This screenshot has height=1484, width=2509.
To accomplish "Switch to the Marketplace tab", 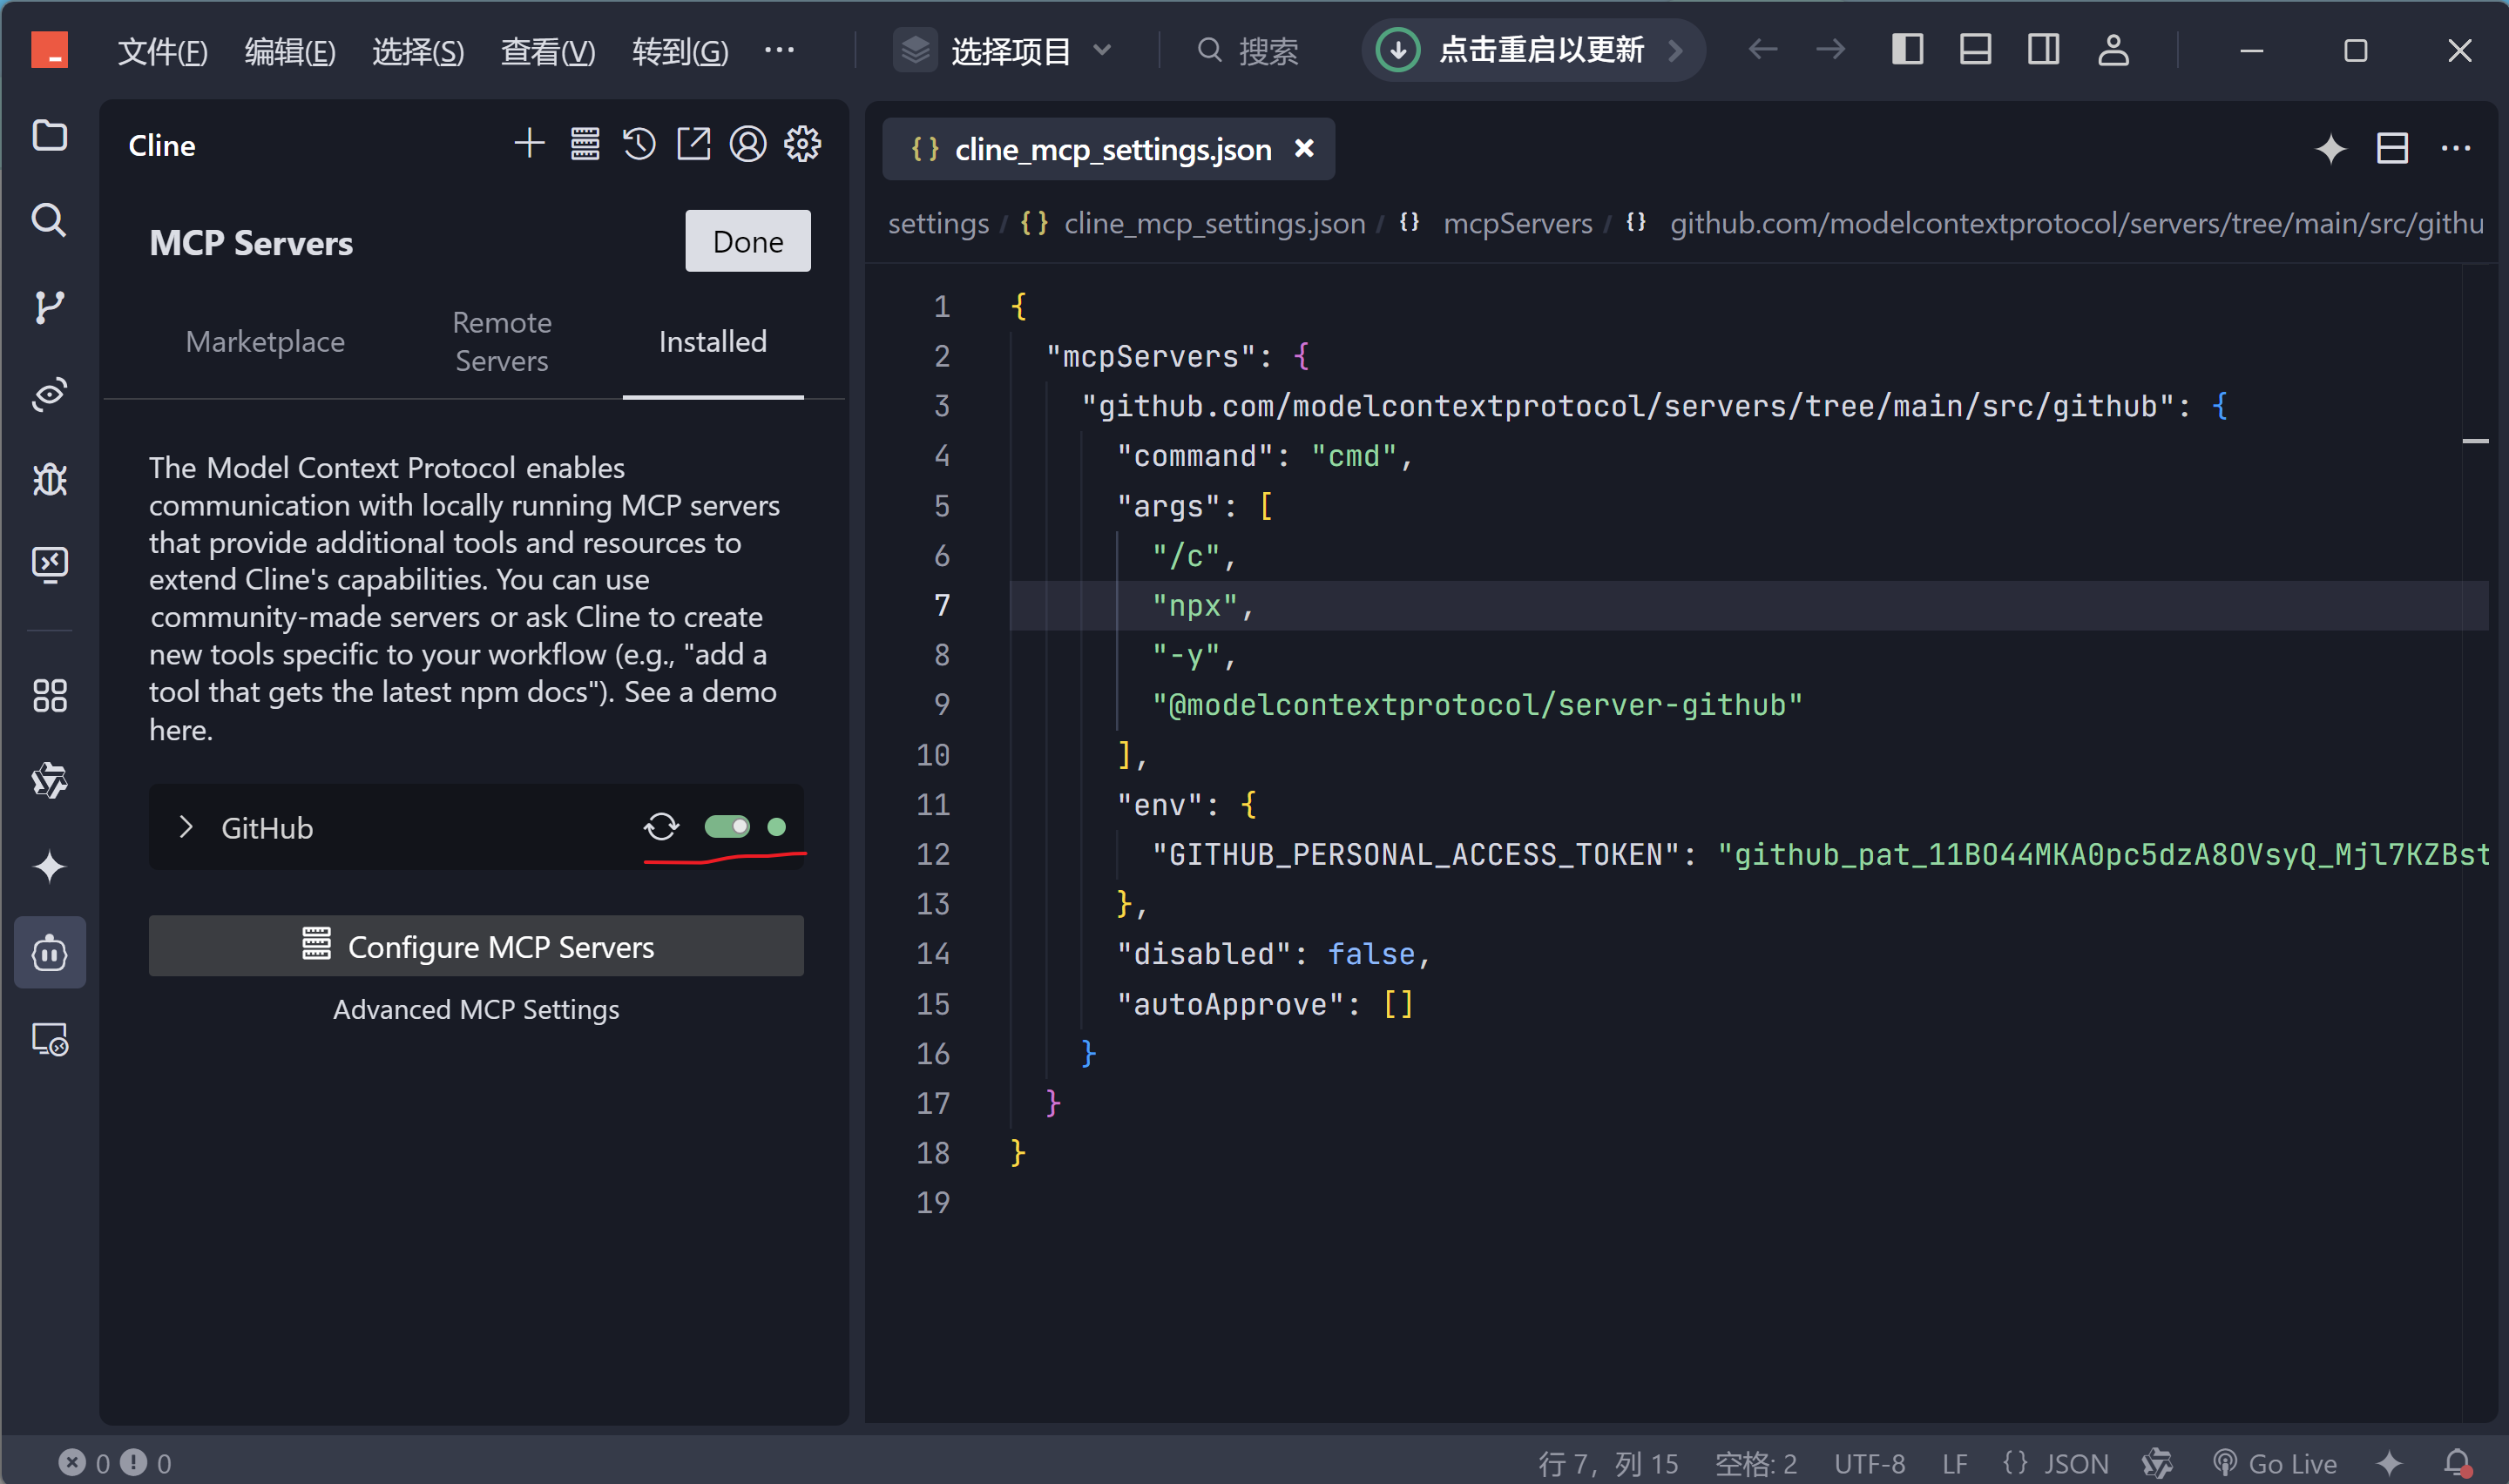I will [265, 342].
